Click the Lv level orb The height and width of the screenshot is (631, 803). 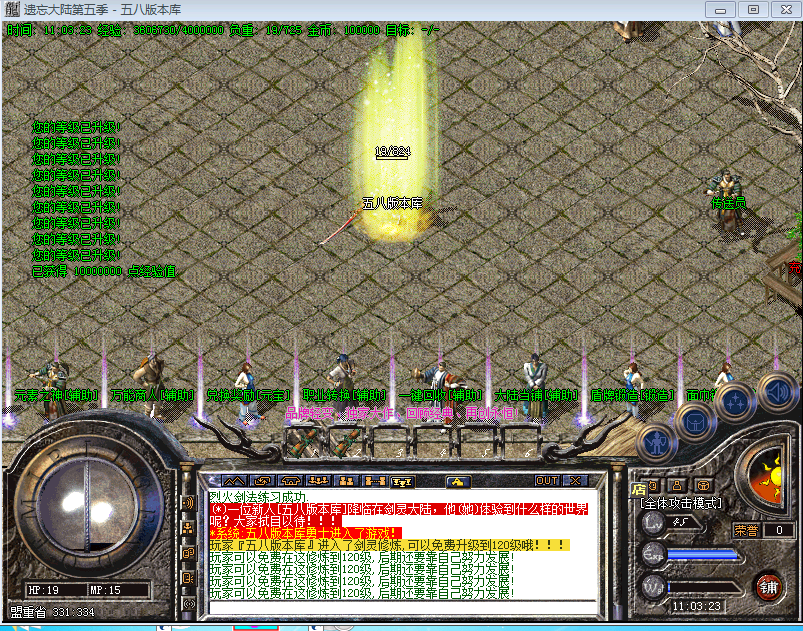[x=653, y=522]
